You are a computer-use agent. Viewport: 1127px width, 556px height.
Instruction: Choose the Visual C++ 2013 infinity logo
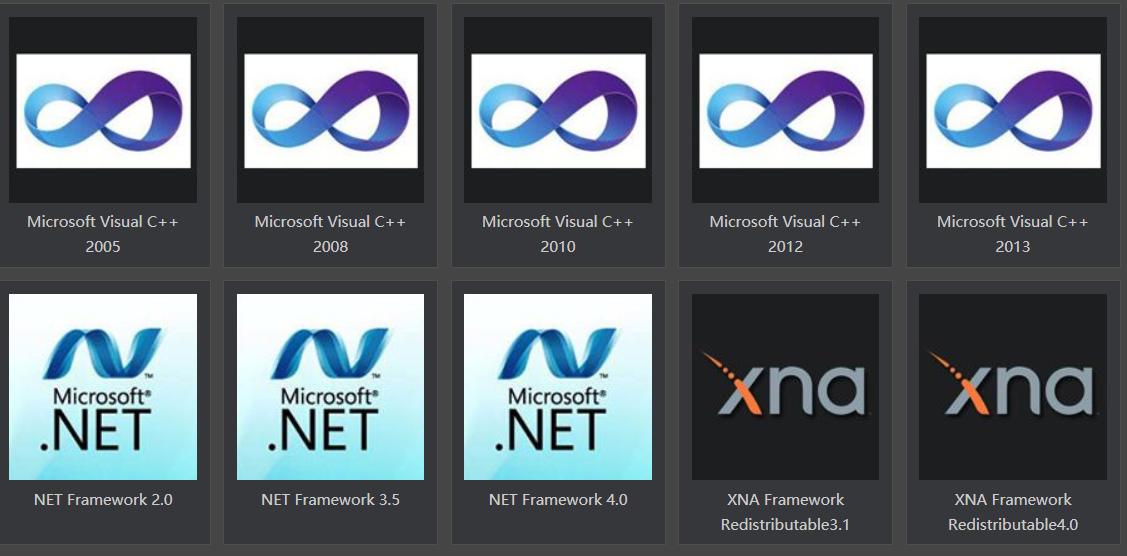click(1013, 110)
